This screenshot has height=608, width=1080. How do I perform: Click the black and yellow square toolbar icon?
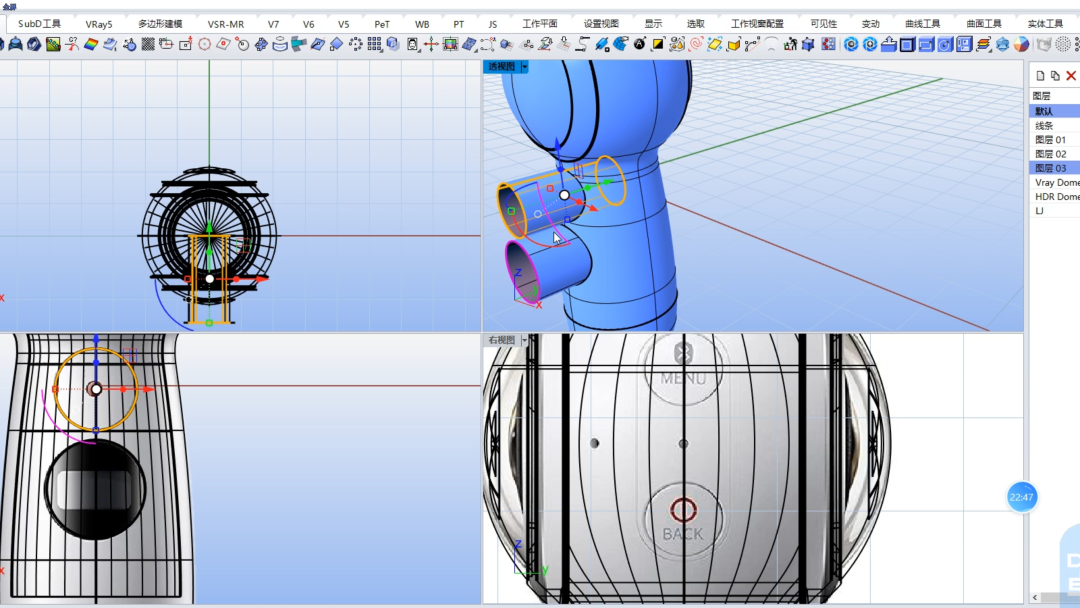click(658, 45)
